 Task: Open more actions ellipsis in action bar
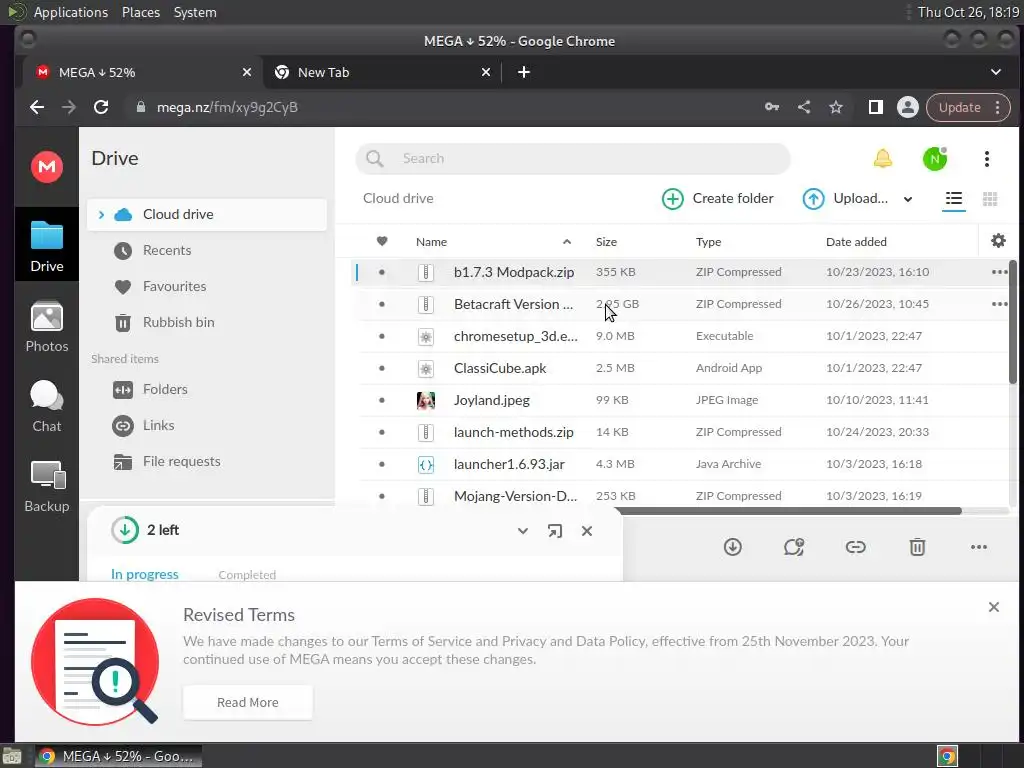click(978, 547)
